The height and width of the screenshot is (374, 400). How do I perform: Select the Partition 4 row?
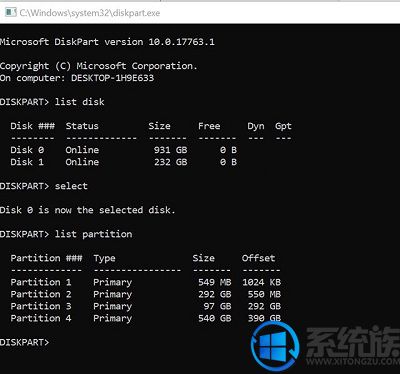(x=146, y=318)
